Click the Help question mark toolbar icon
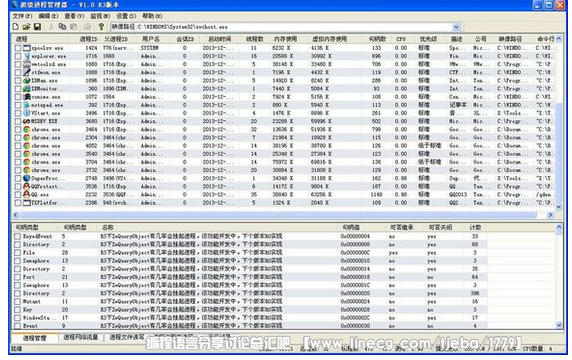572x360 pixels. [101, 27]
